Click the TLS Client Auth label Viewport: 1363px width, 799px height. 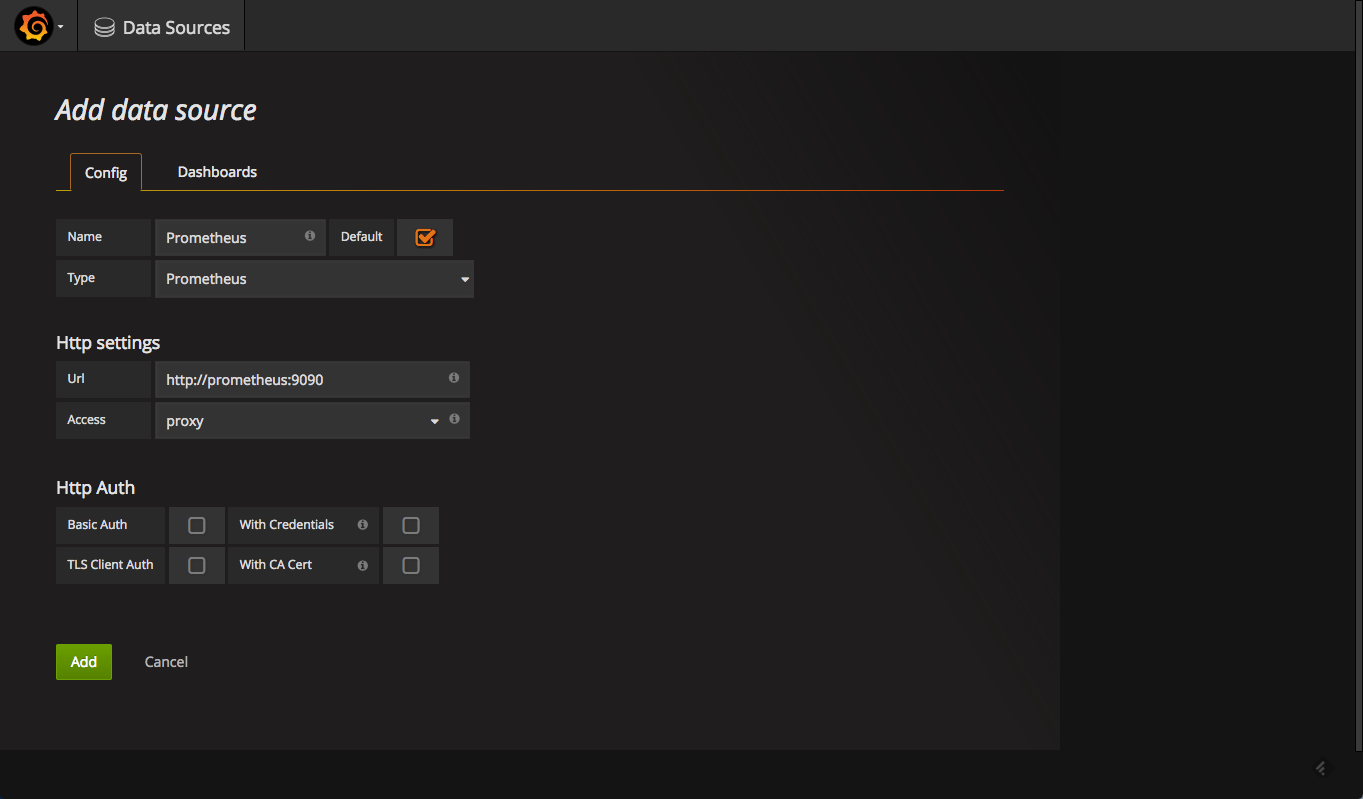point(111,565)
